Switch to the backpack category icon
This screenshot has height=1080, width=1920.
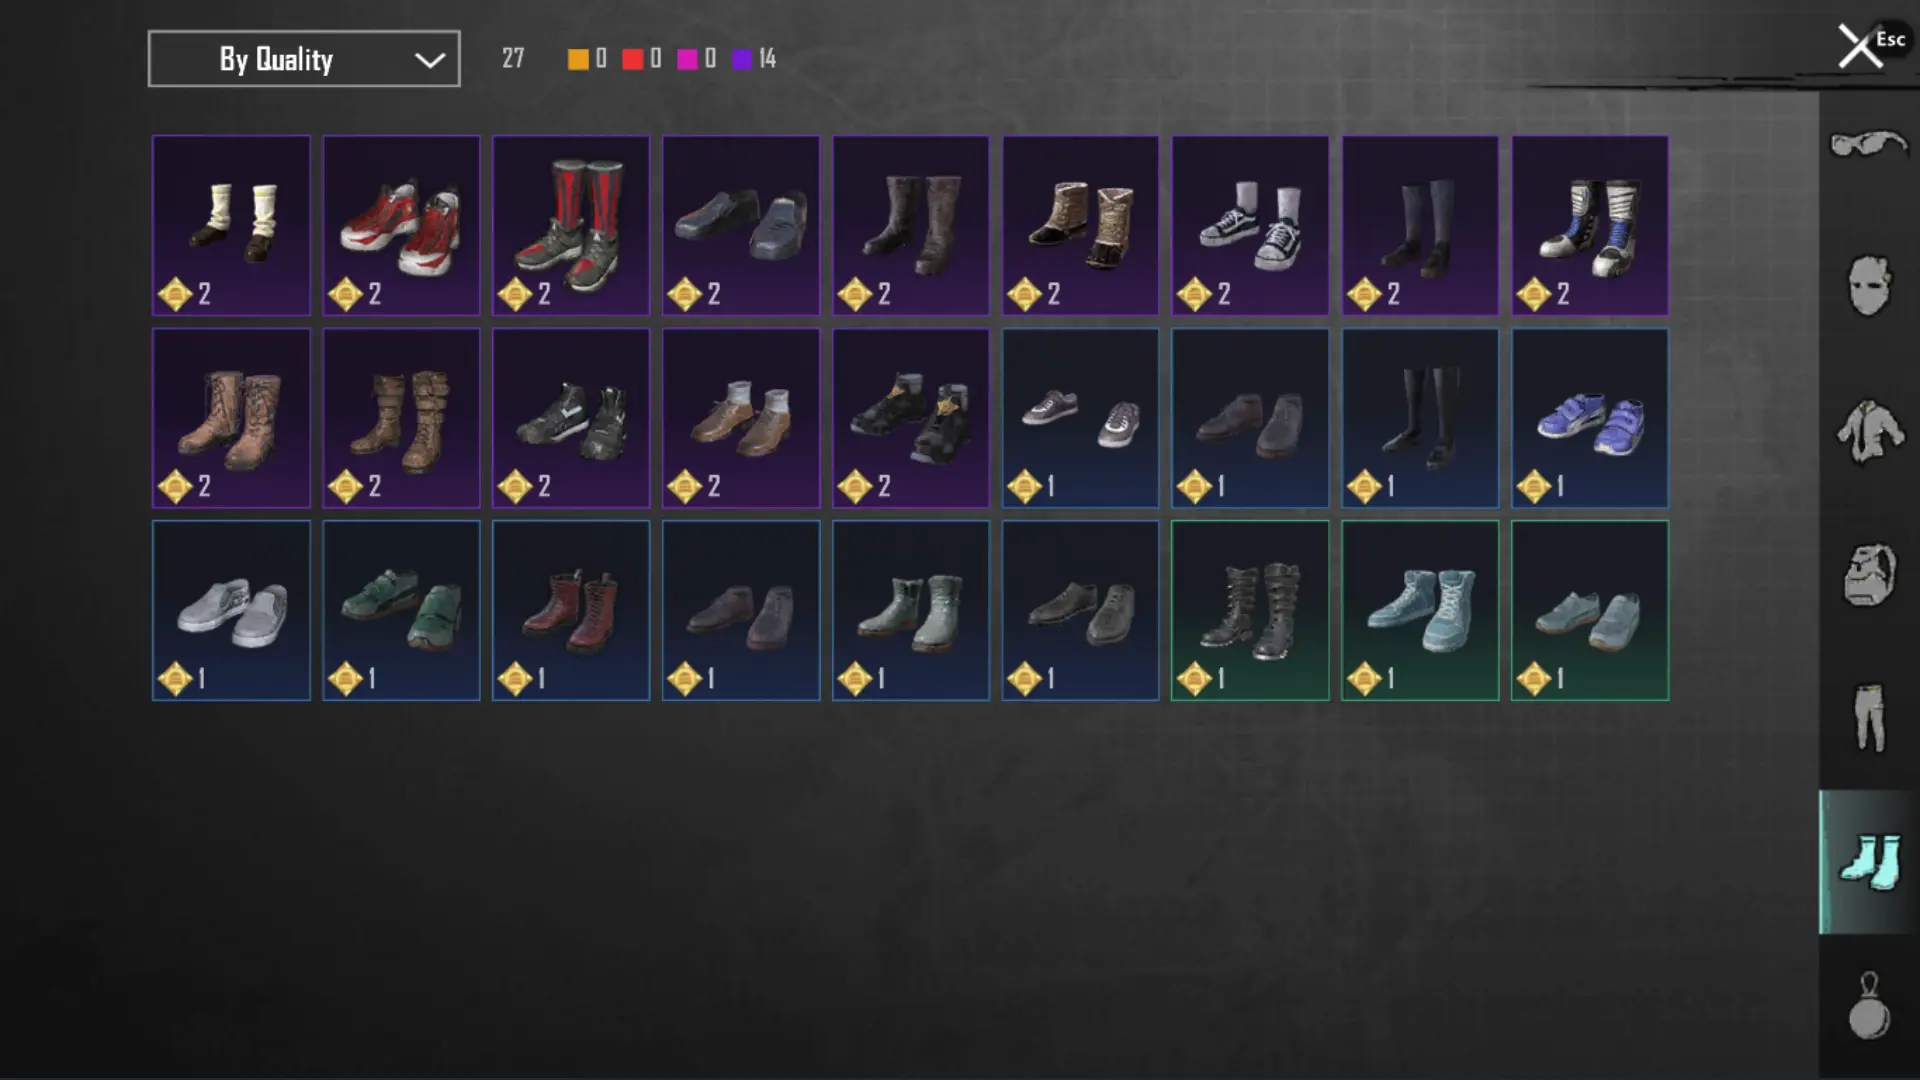1869,574
